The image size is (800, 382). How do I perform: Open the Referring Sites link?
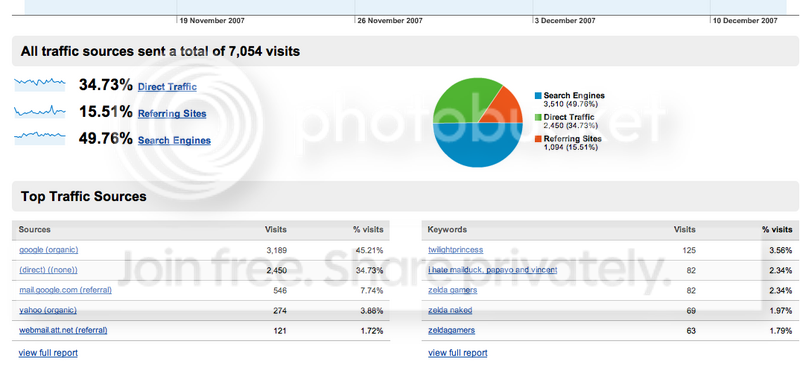coord(172,113)
